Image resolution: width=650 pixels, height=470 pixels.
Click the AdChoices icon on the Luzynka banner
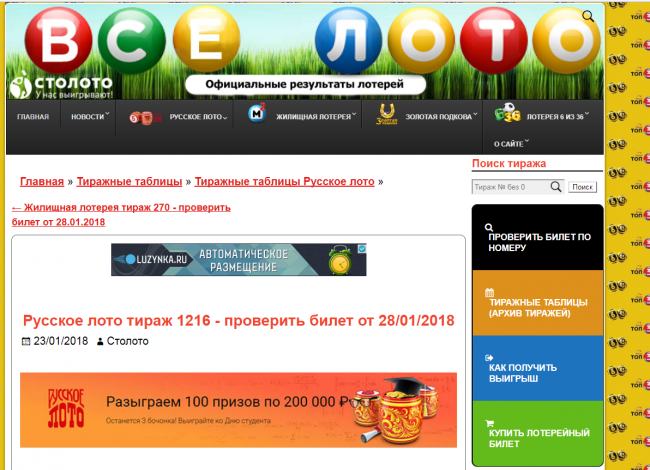[362, 248]
